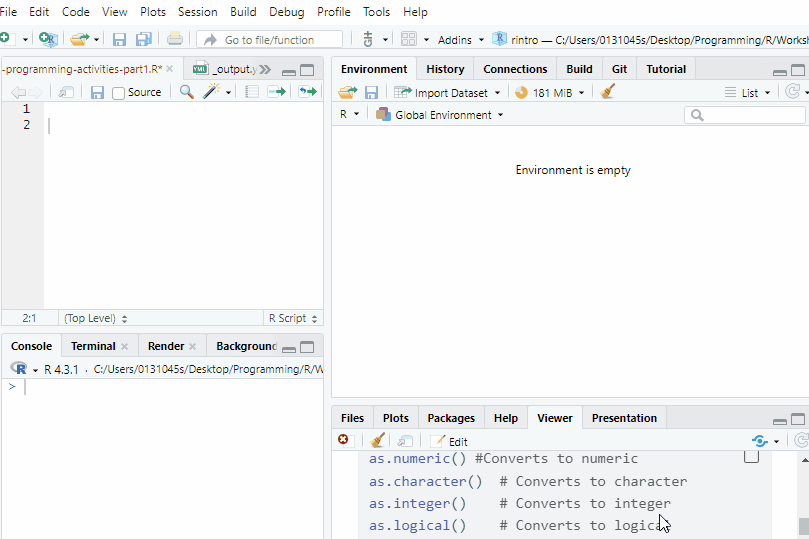Click the Re-run previous code icon
The image size is (809, 539).
click(307, 92)
